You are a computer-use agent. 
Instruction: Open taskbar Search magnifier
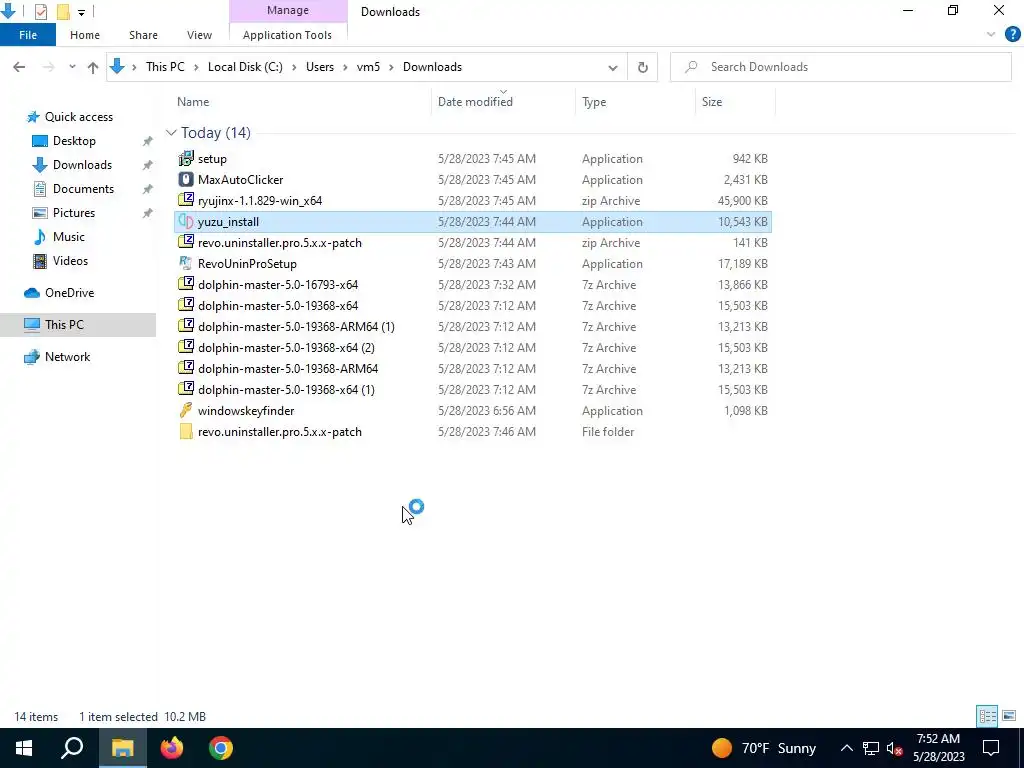[72, 748]
